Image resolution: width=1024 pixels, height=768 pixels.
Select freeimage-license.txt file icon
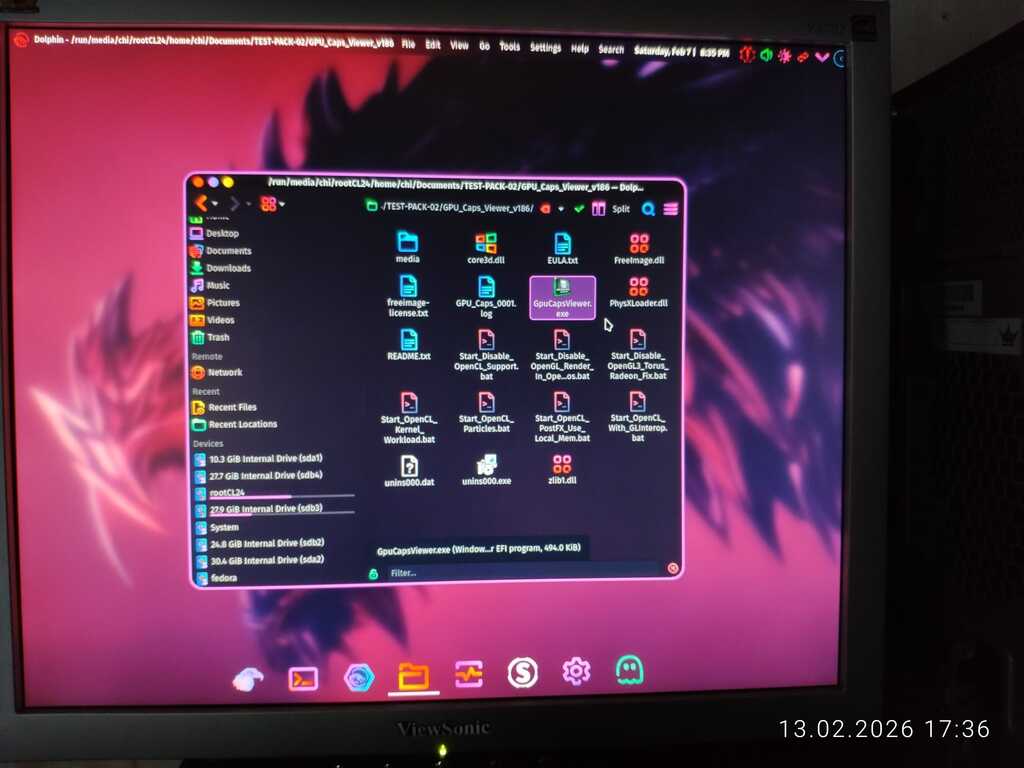(408, 286)
